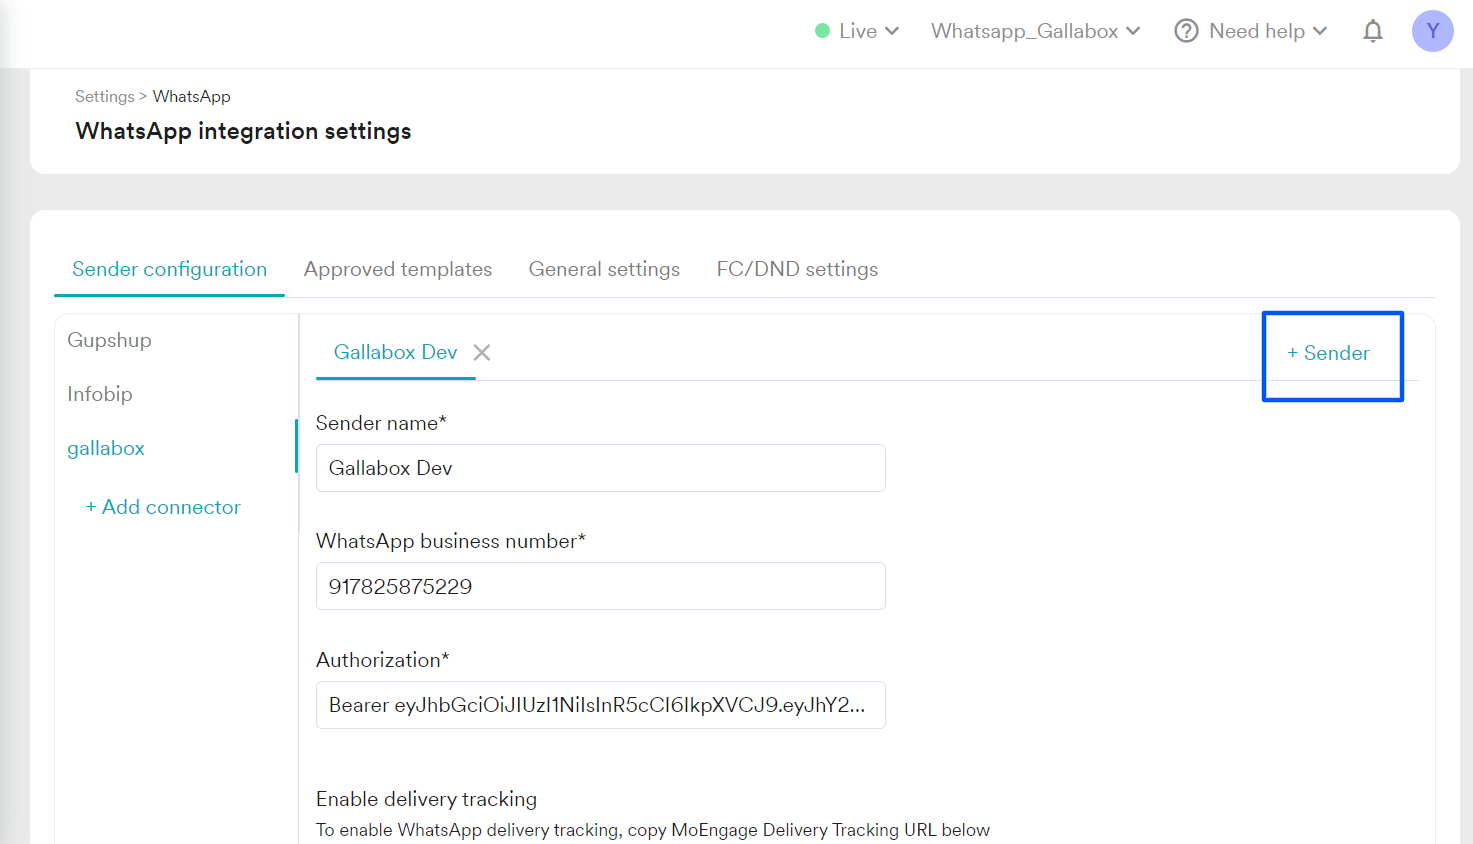Click the notification bell icon

pos(1372,32)
